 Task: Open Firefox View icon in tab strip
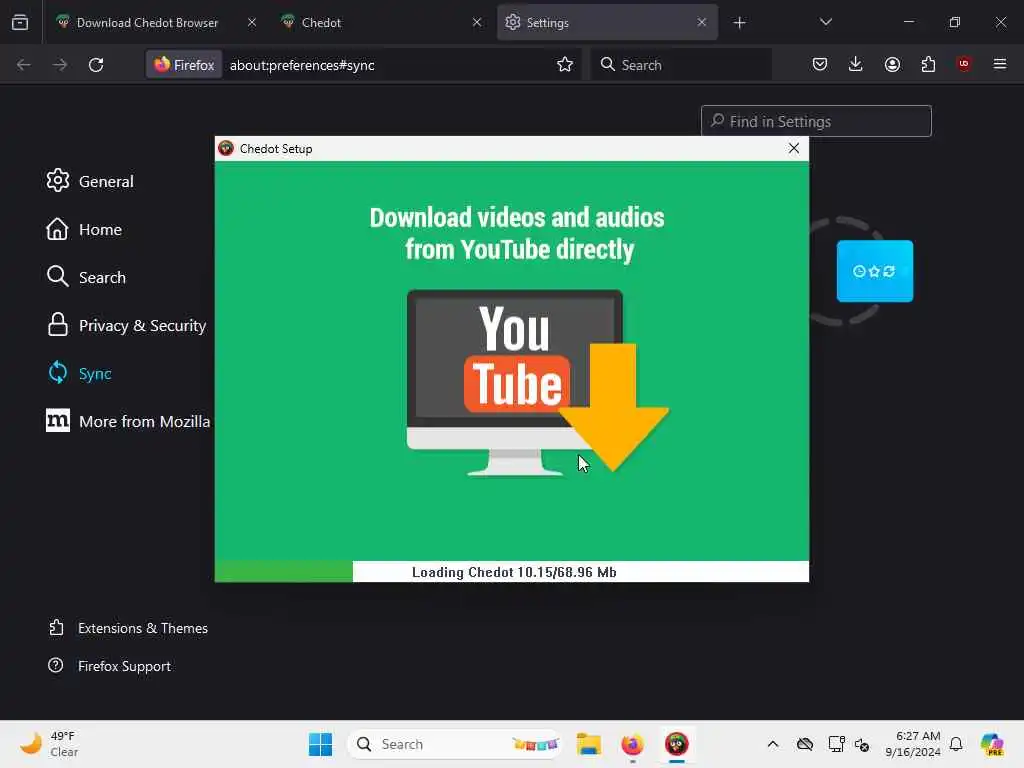tap(20, 22)
